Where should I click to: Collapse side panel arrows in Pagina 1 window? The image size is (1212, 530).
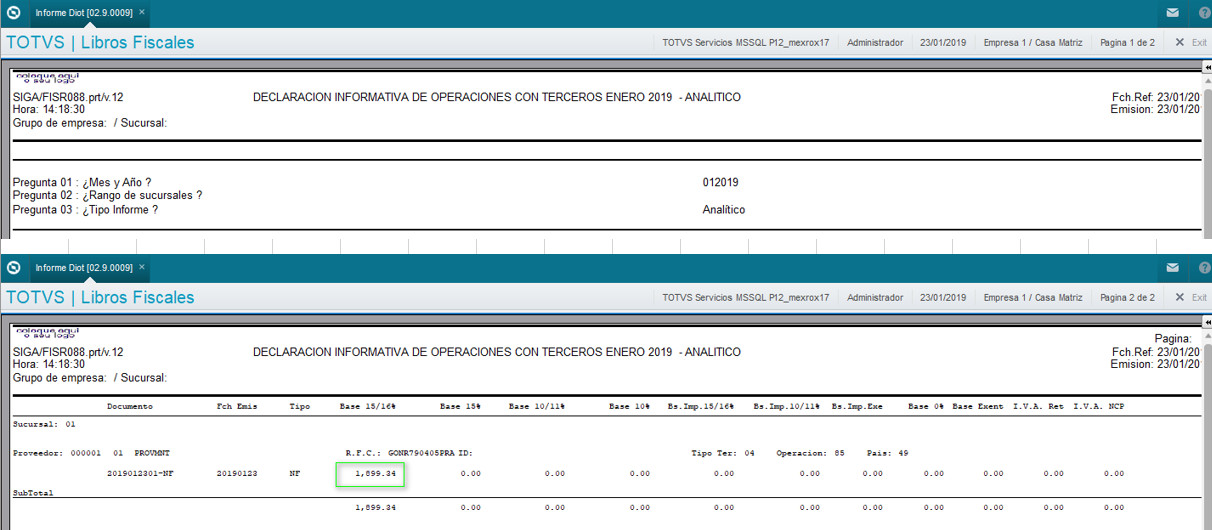coord(1207,65)
